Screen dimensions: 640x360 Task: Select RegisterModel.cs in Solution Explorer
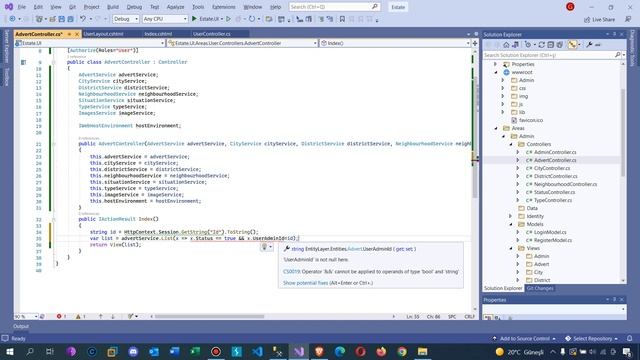tap(553, 240)
